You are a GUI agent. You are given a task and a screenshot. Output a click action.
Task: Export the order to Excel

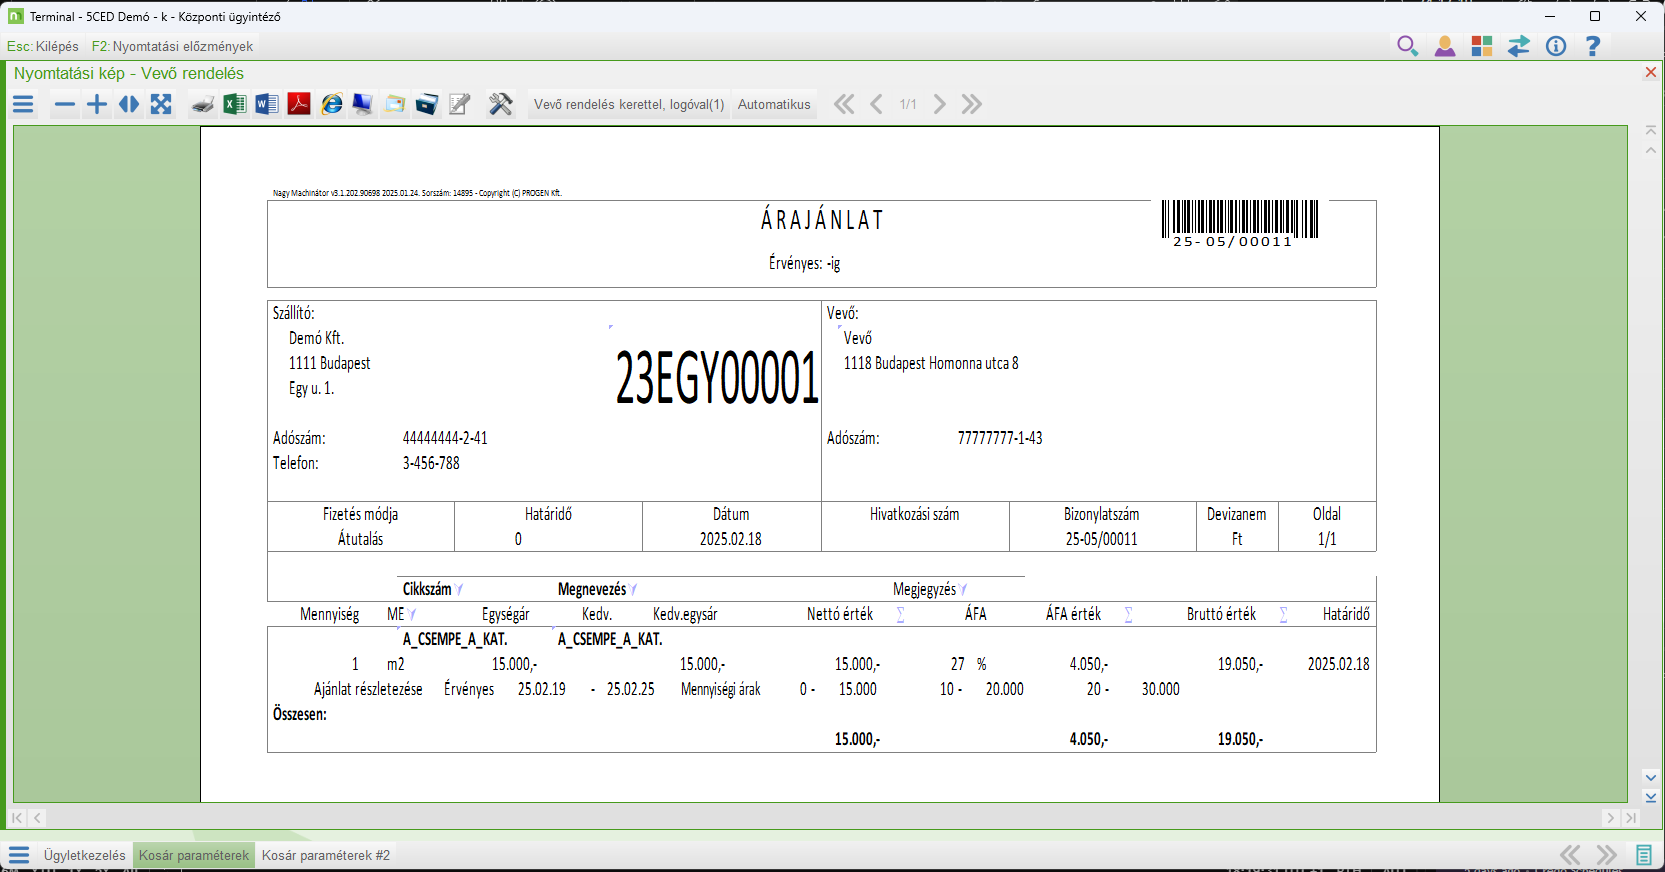[x=235, y=105]
